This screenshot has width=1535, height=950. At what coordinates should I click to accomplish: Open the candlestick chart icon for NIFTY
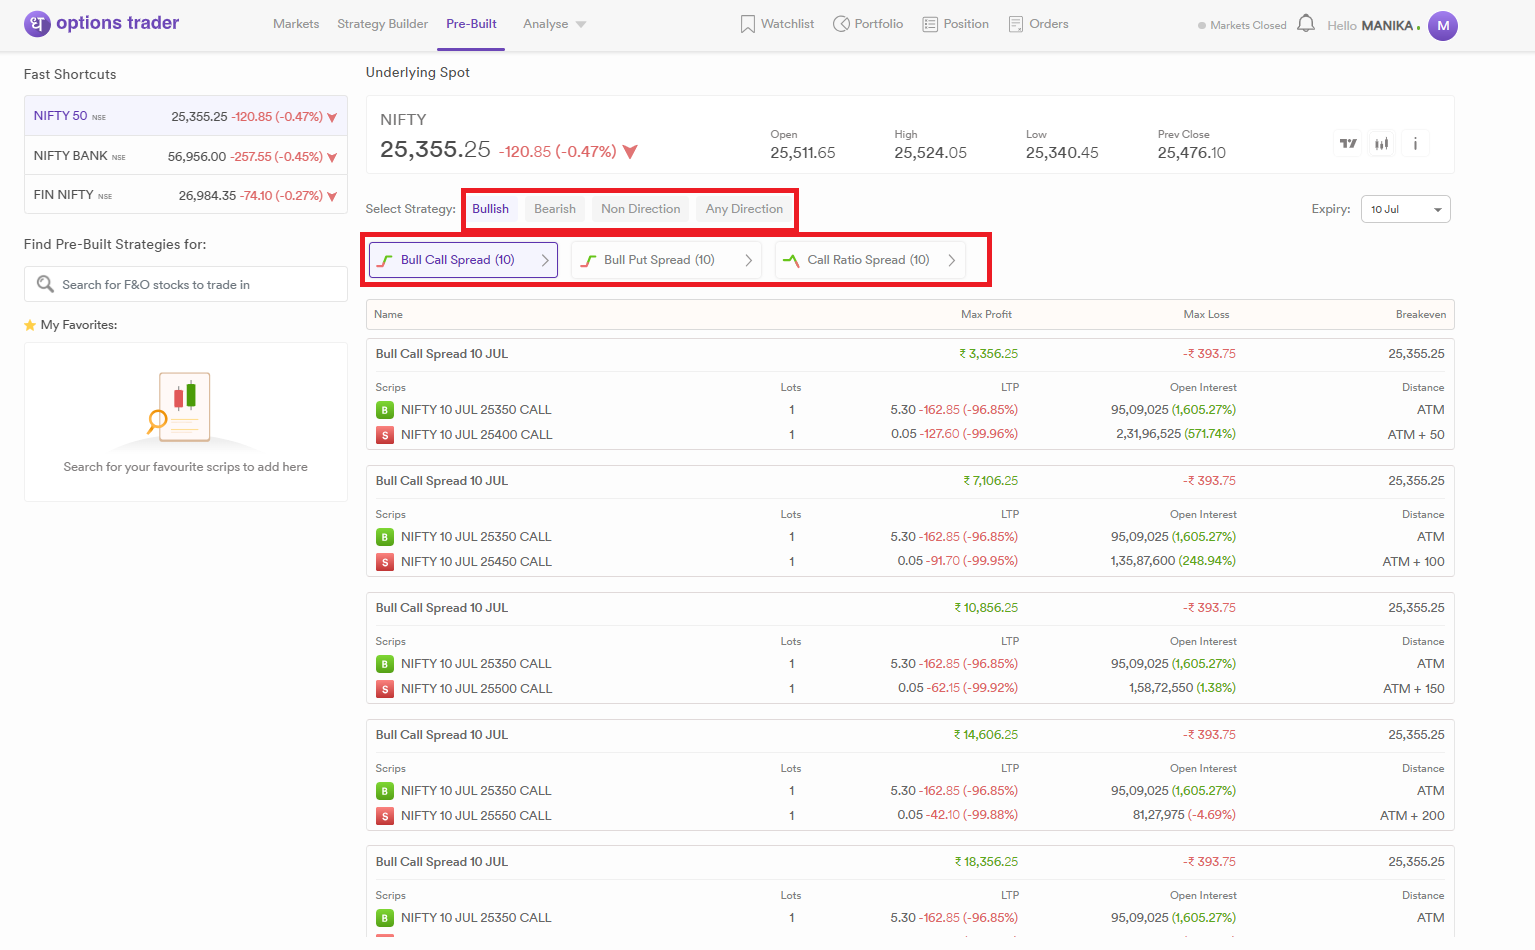click(1381, 144)
